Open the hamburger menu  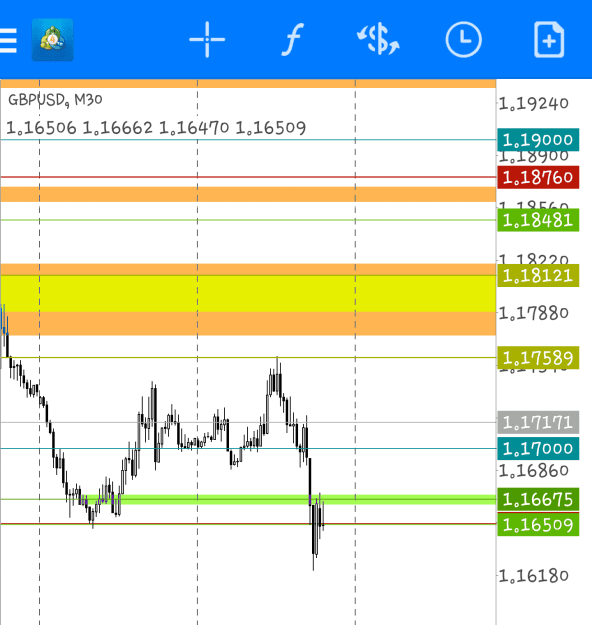8,40
